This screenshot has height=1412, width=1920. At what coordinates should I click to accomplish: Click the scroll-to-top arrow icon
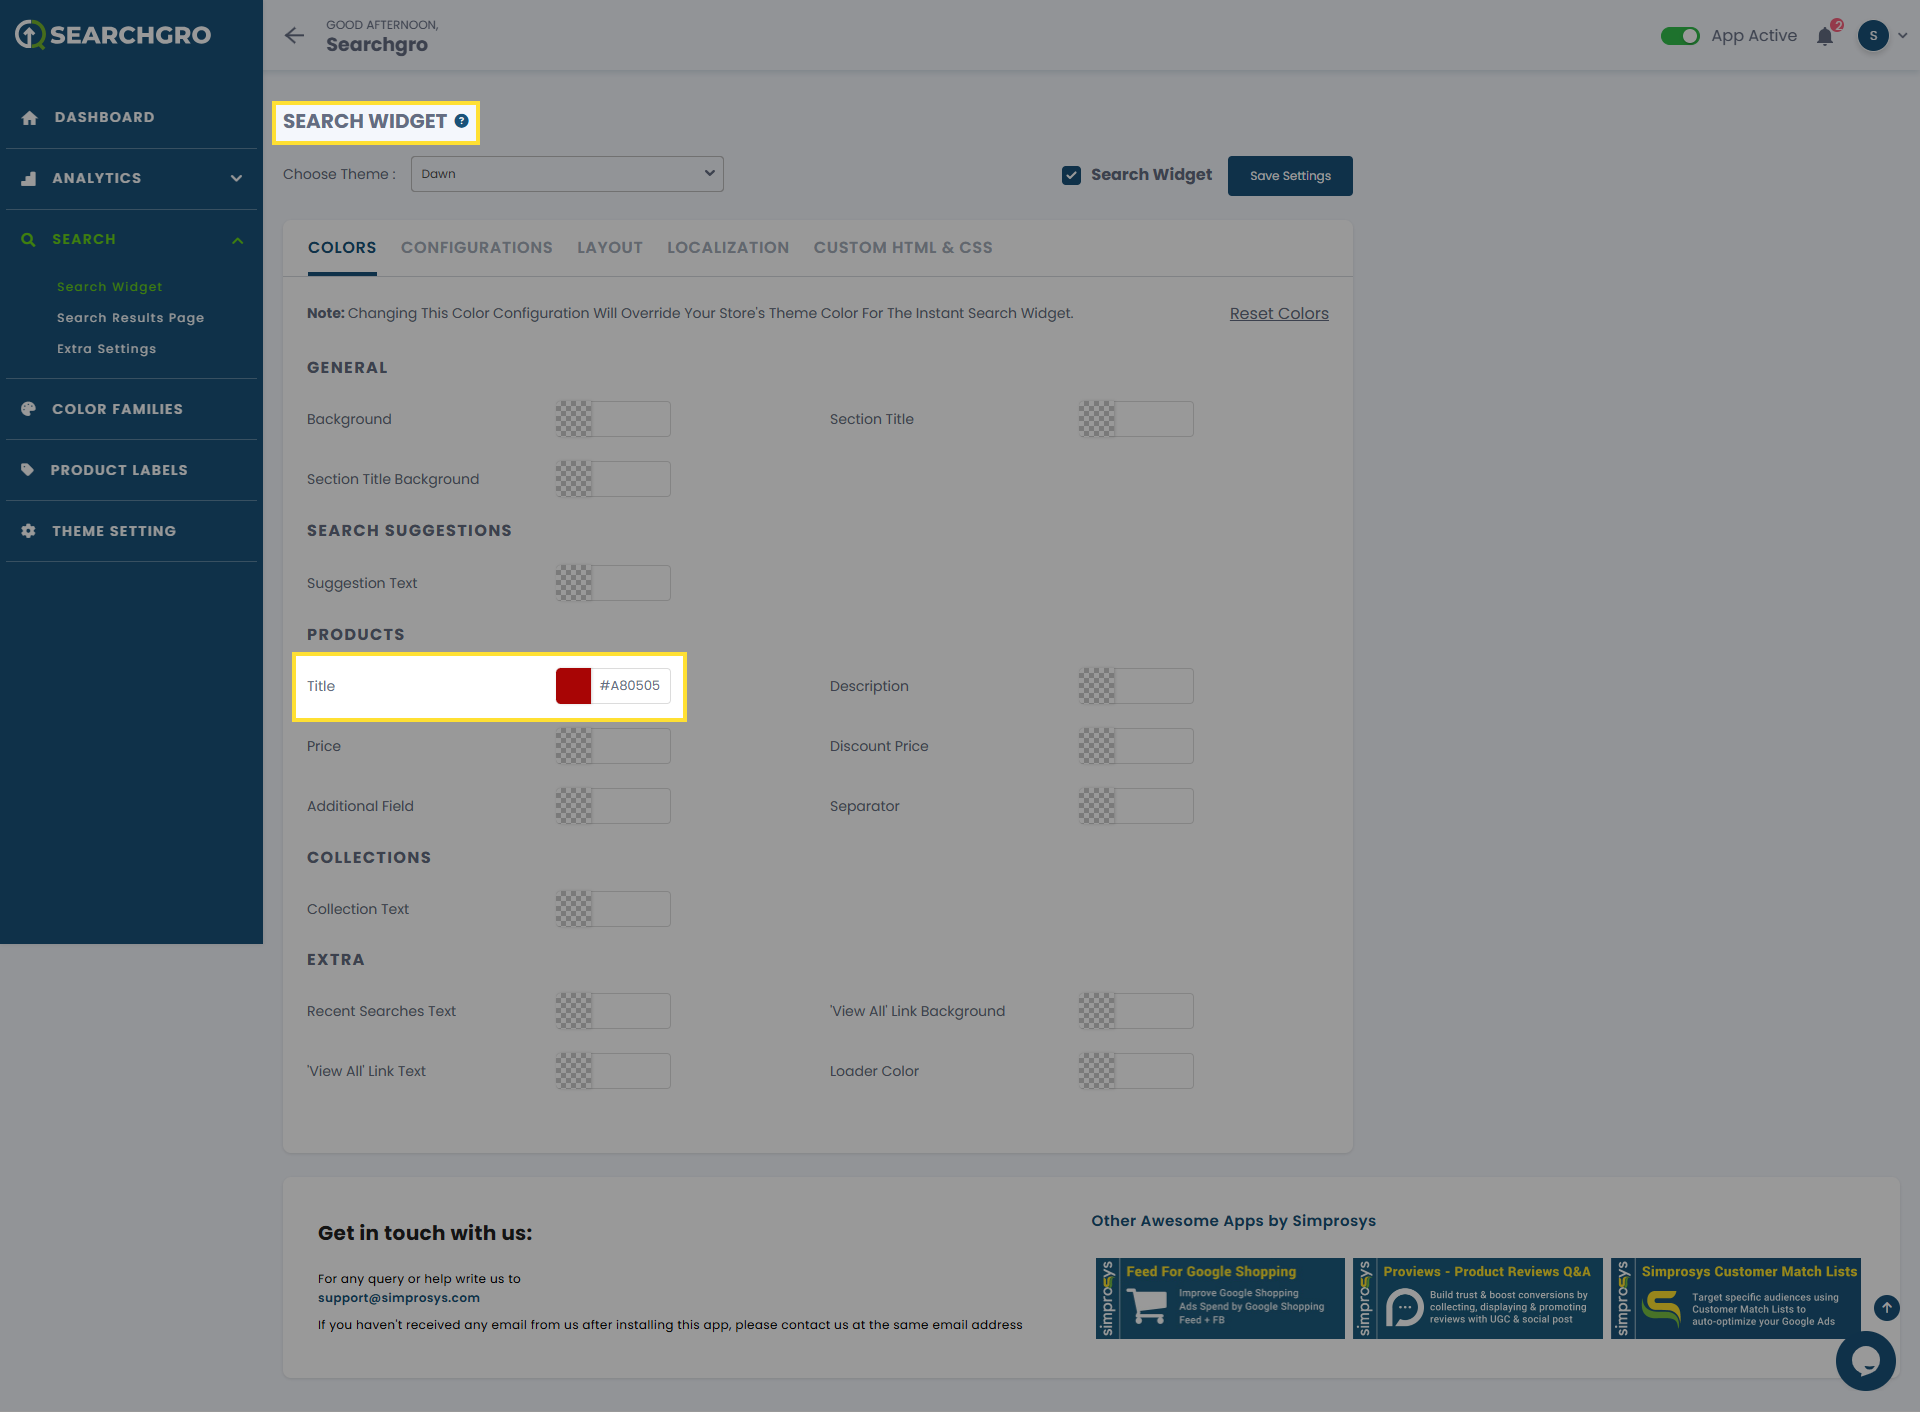[1886, 1307]
